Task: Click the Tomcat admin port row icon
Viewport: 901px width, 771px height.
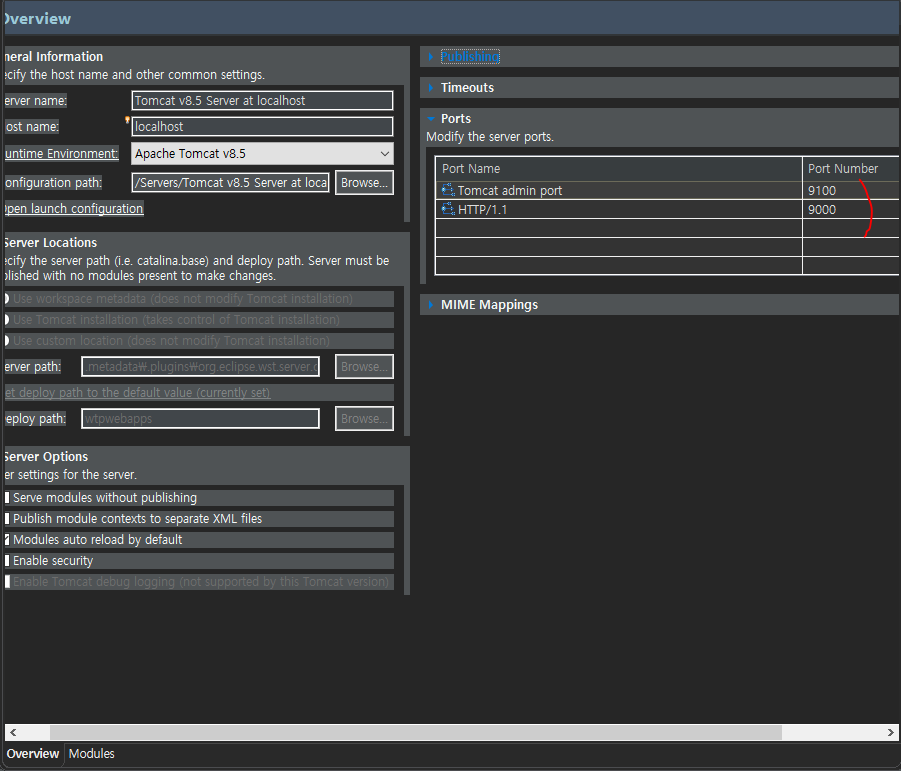Action: [x=448, y=190]
